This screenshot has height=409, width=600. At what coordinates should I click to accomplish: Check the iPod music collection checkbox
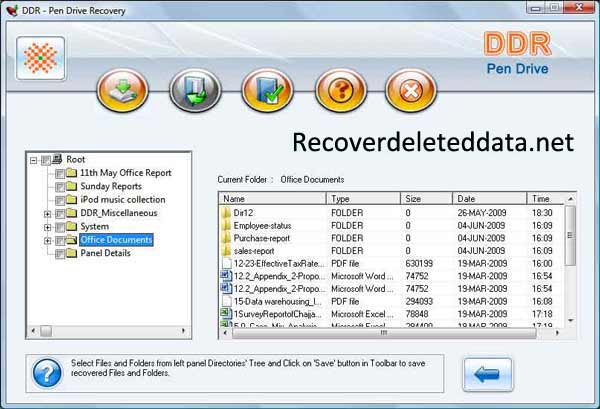pyautogui.click(x=60, y=200)
